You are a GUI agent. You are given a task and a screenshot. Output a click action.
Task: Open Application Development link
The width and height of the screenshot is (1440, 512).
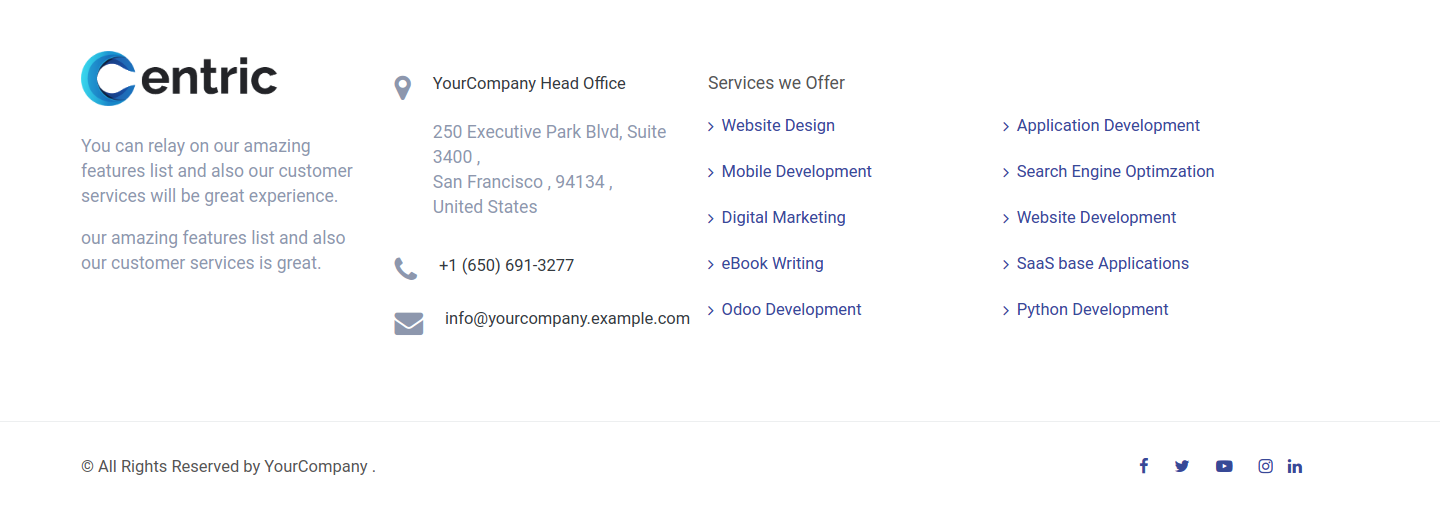[x=1108, y=126]
